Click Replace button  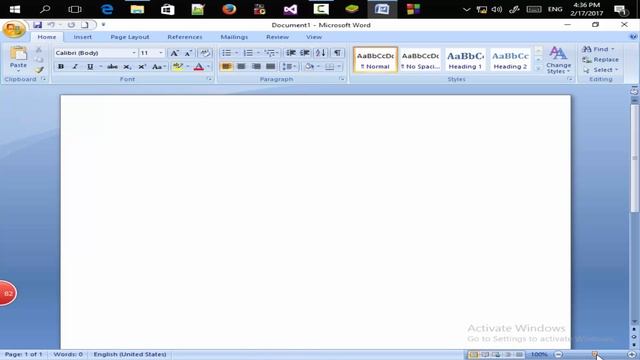tap(600, 60)
